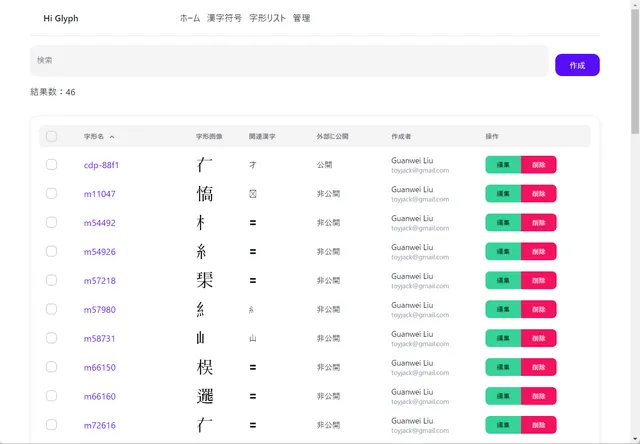Image resolution: width=640 pixels, height=444 pixels.
Task: Edit the m58731 glyph entry
Action: (503, 338)
